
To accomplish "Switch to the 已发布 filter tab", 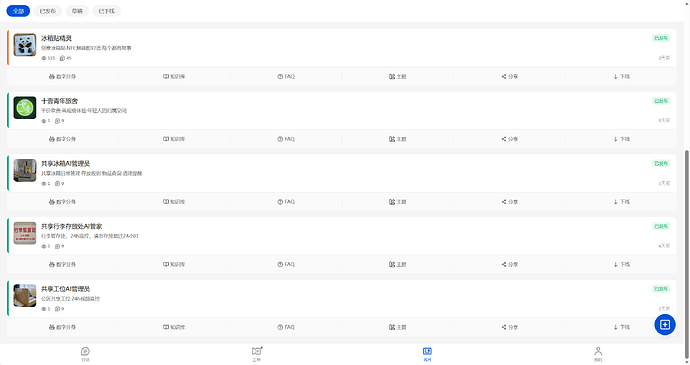I will [48, 11].
